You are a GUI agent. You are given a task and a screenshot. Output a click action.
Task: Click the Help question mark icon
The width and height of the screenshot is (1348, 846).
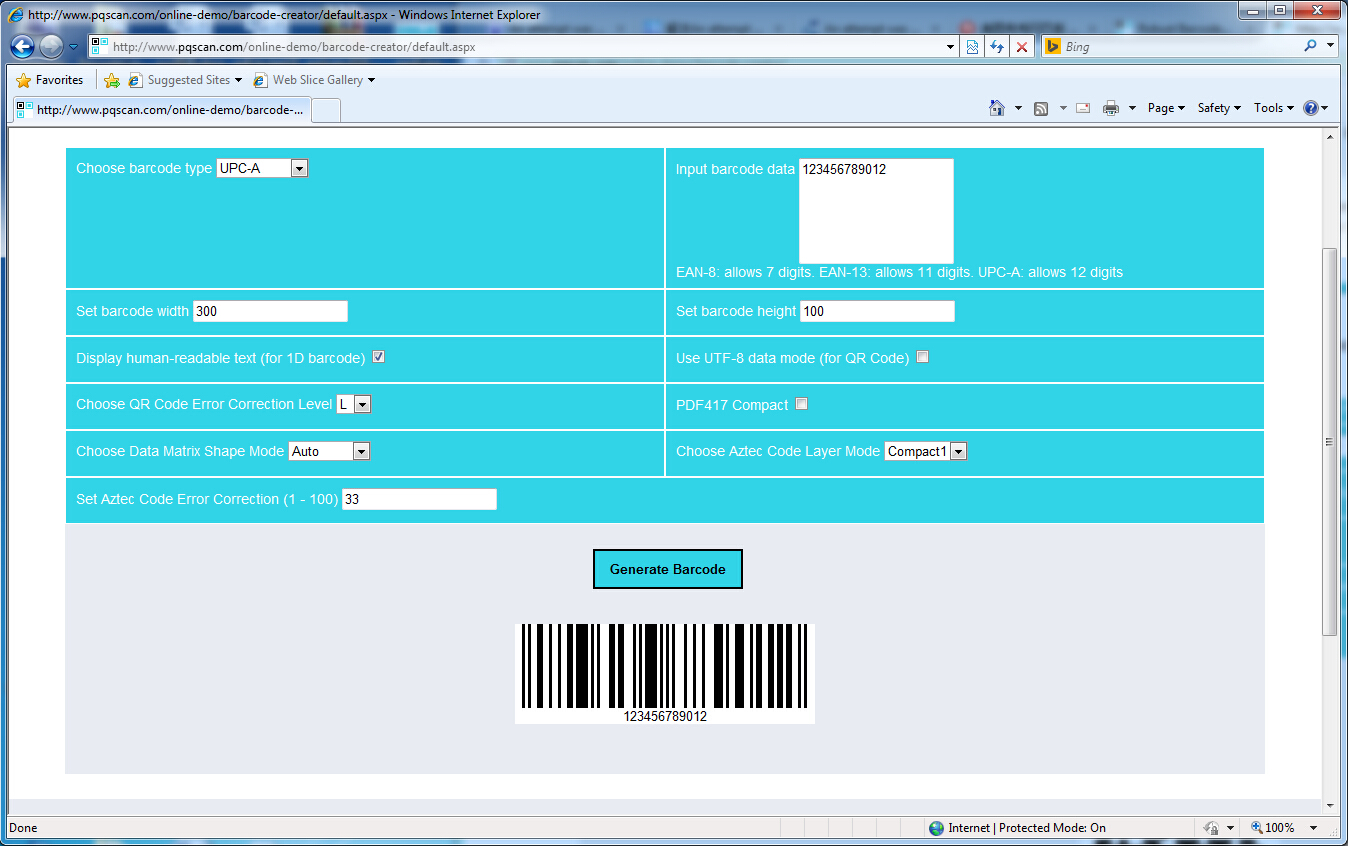pyautogui.click(x=1310, y=108)
